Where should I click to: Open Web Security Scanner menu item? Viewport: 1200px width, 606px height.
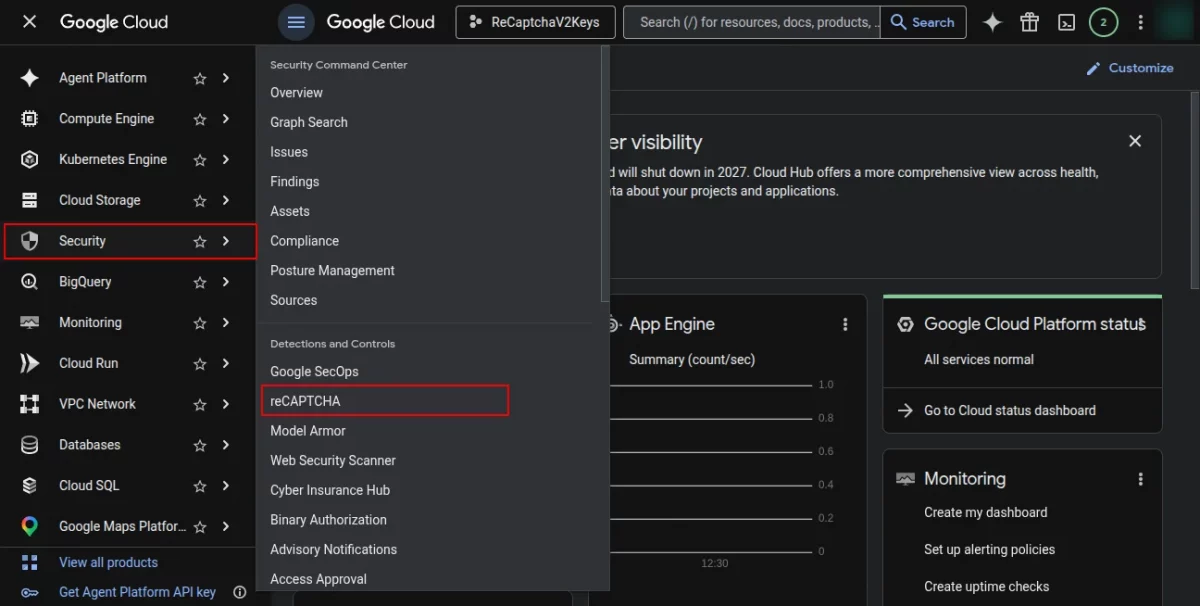(x=333, y=460)
